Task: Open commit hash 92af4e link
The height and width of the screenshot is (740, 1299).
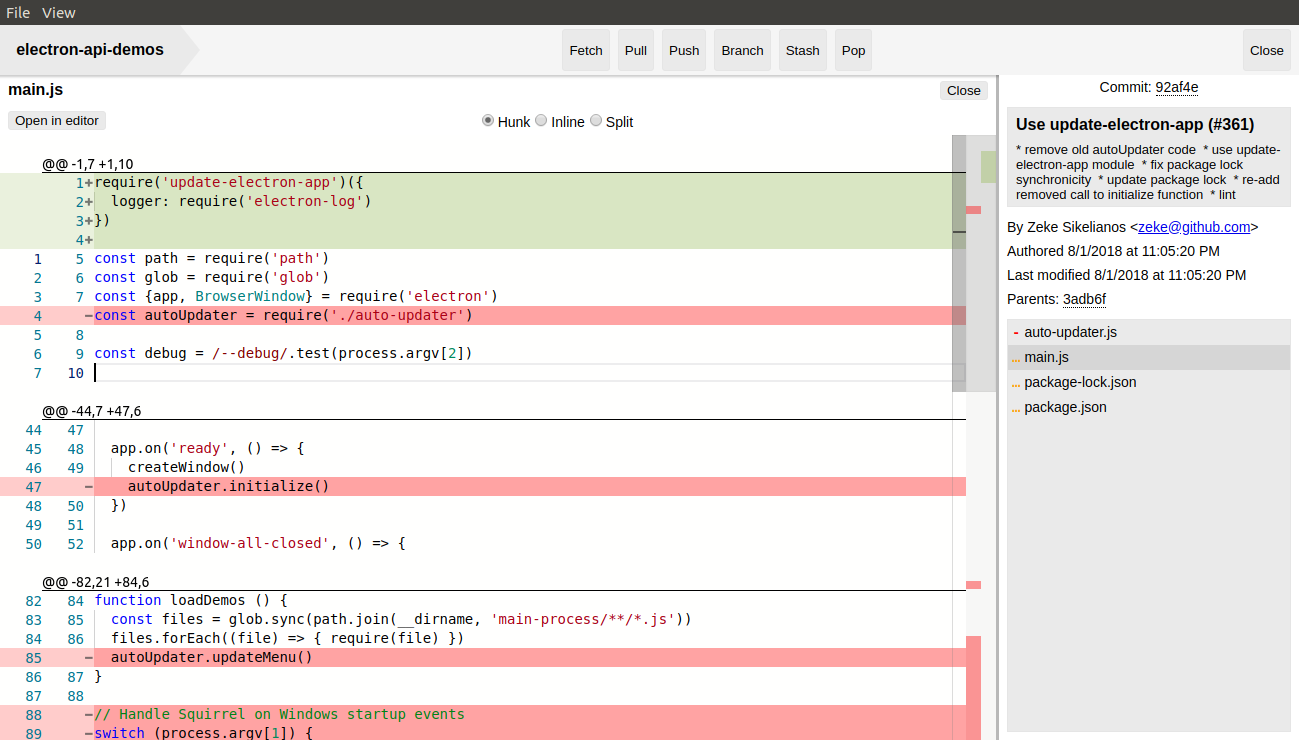Action: coord(1177,87)
